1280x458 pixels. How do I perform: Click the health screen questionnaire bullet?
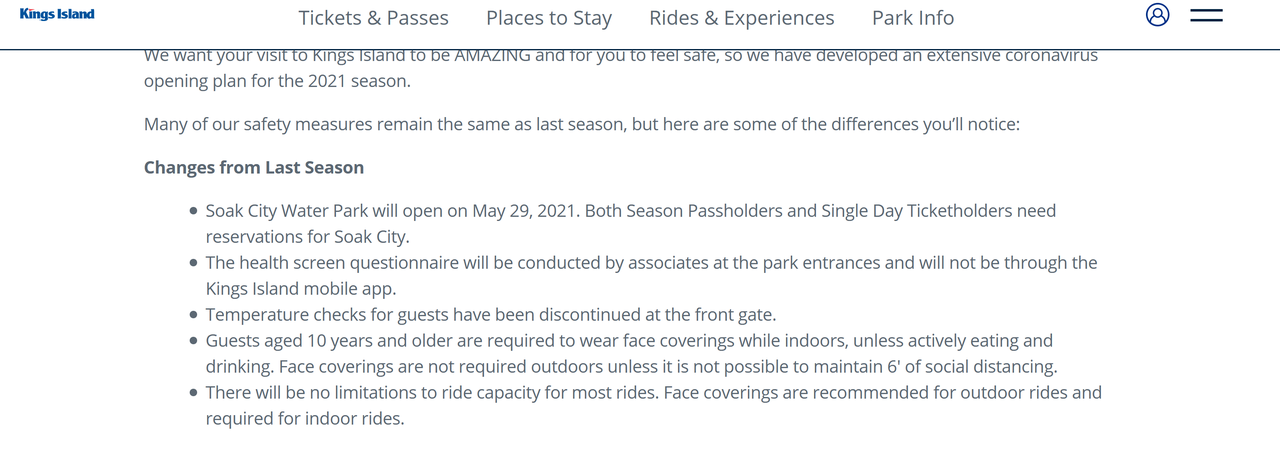(650, 263)
